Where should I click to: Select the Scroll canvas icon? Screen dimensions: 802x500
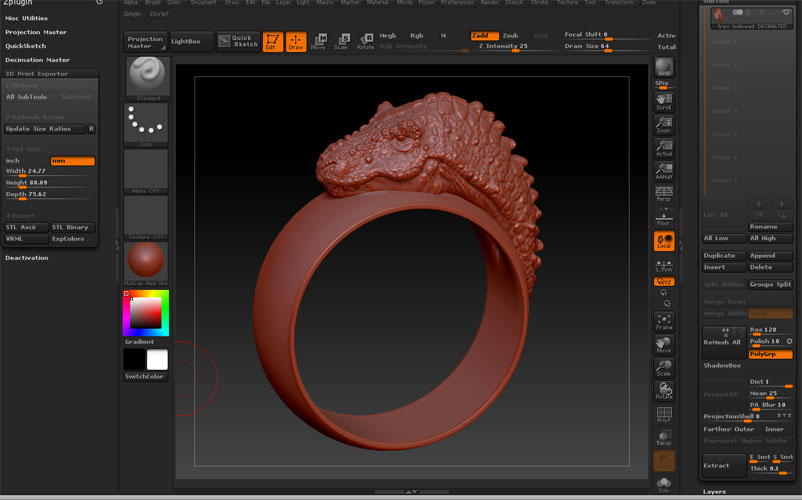click(x=664, y=102)
